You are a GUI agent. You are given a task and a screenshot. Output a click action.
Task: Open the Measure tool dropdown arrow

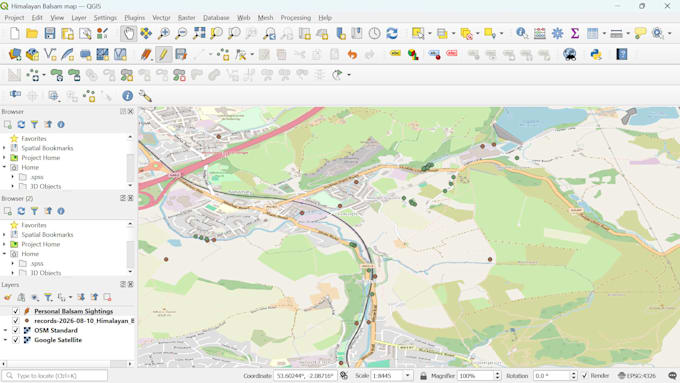628,33
